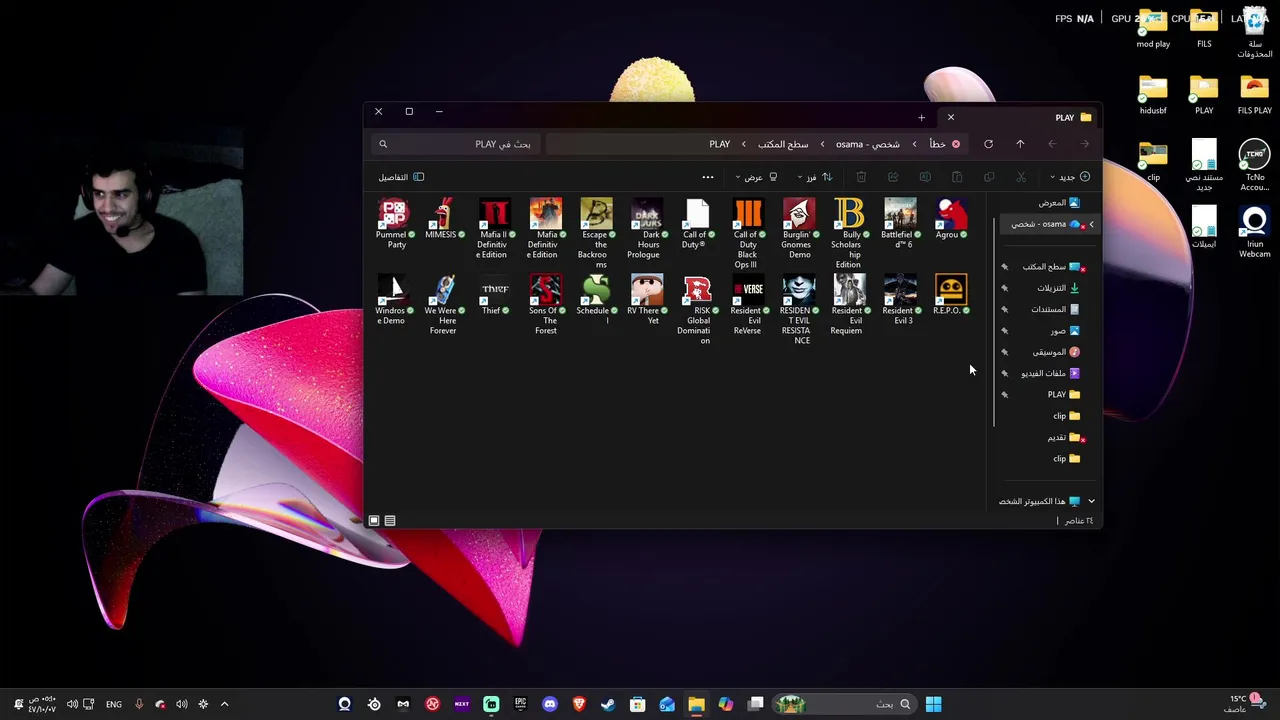Toggle microphone mute in the taskbar tray
The height and width of the screenshot is (720, 1280).
139,704
